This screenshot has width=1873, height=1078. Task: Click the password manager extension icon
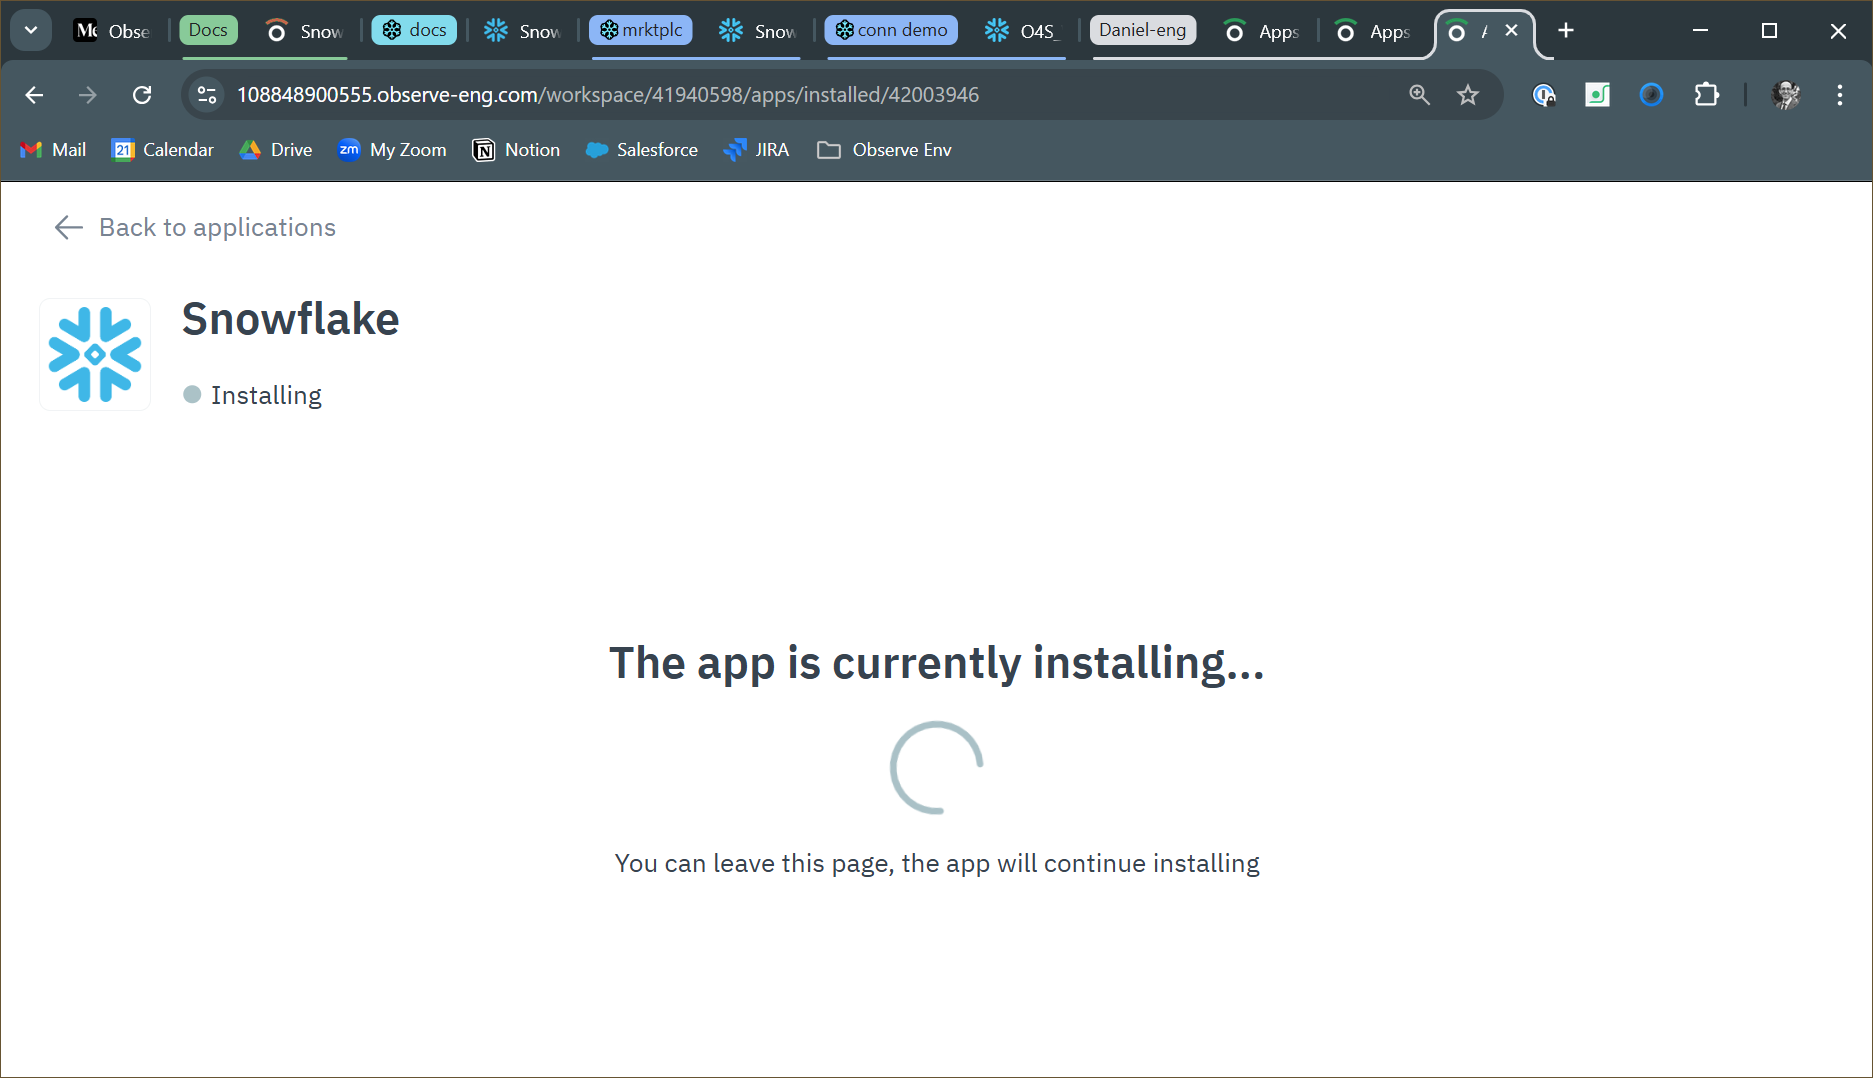click(1544, 95)
